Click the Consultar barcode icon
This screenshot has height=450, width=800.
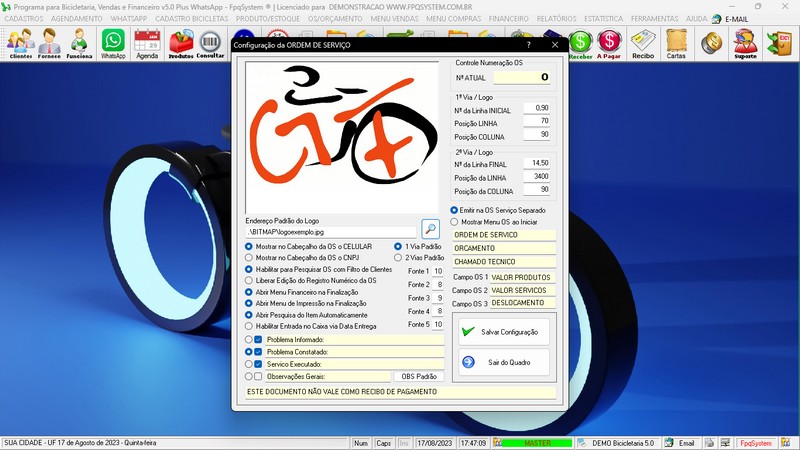click(210, 43)
